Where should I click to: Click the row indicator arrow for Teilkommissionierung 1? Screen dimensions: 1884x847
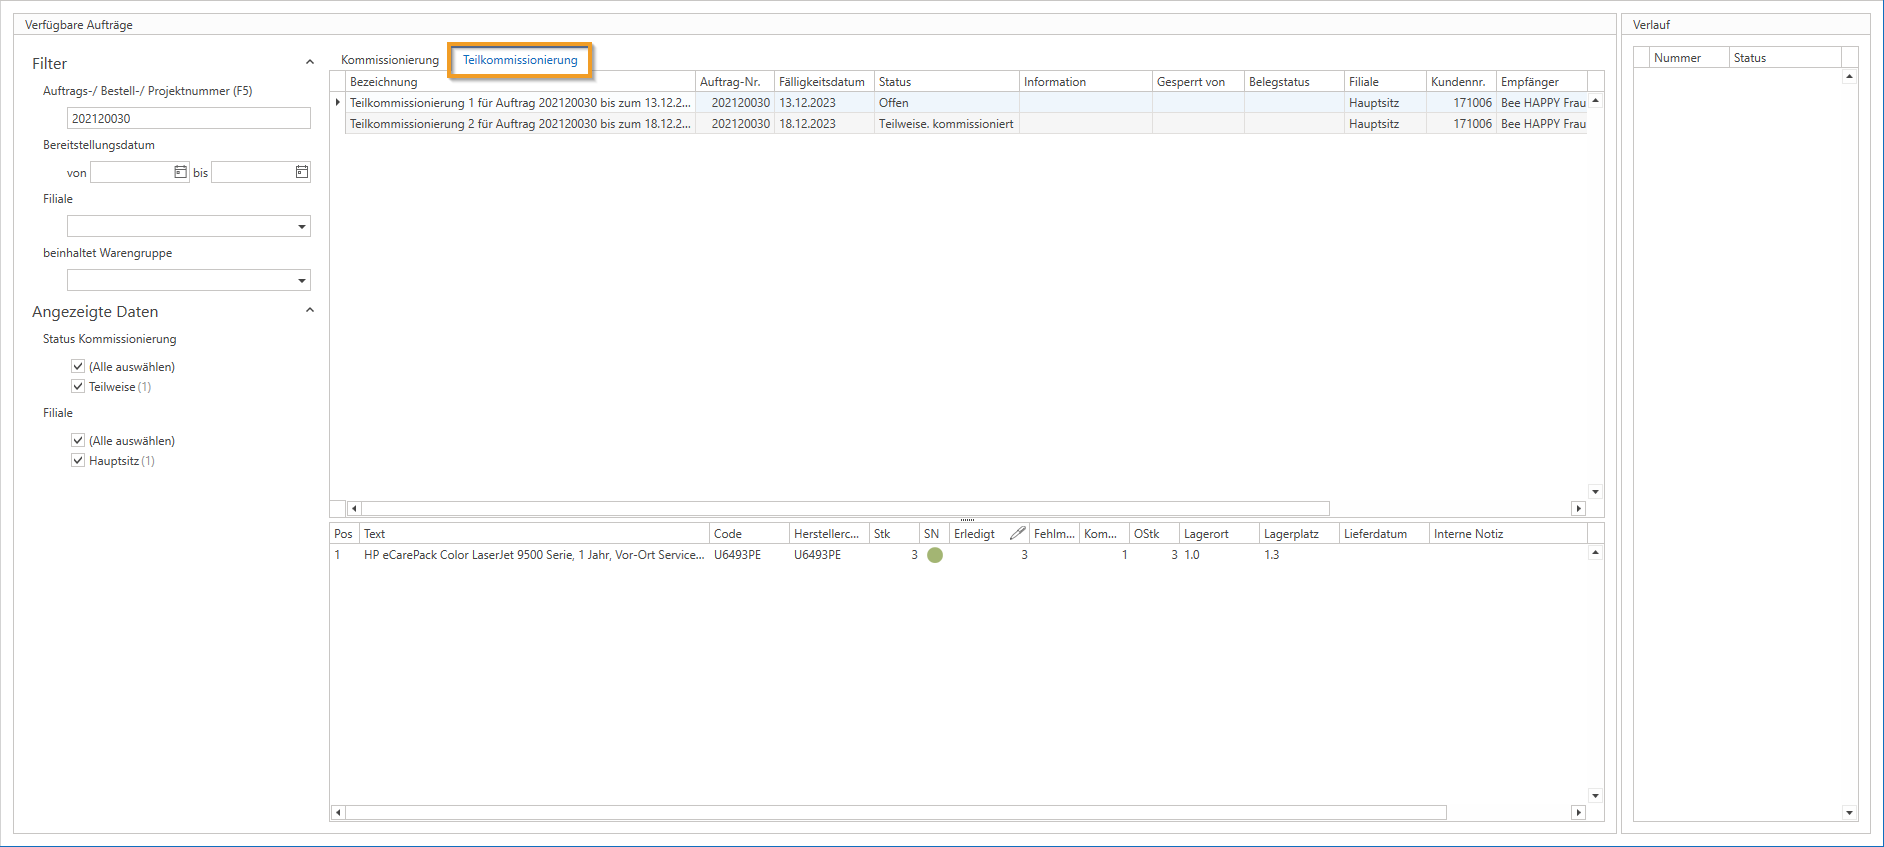(x=338, y=102)
